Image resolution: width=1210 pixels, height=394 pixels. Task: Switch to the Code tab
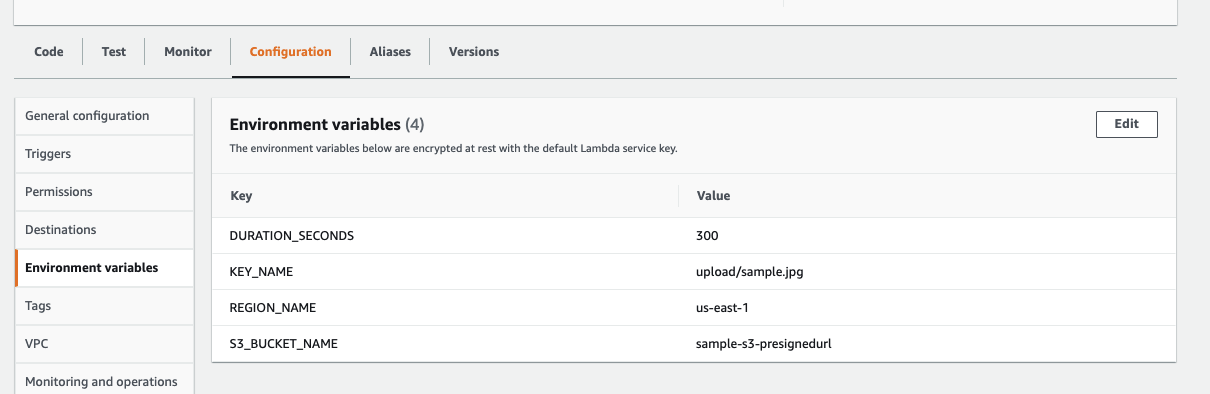coord(49,52)
